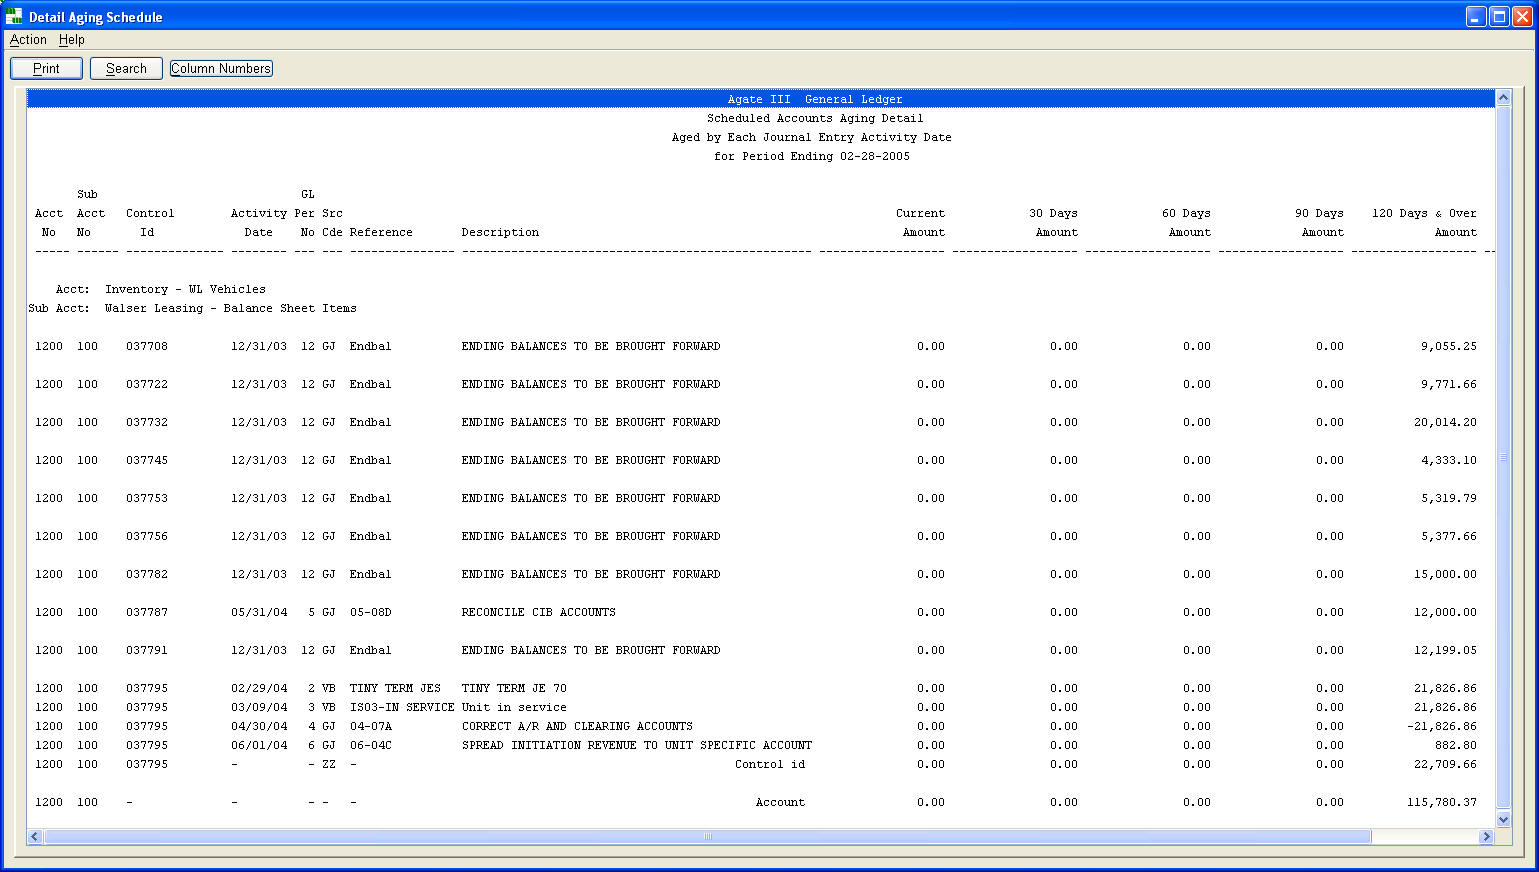Image resolution: width=1539 pixels, height=872 pixels.
Task: Minimize the Detail Aging Schedule window
Action: point(1476,16)
